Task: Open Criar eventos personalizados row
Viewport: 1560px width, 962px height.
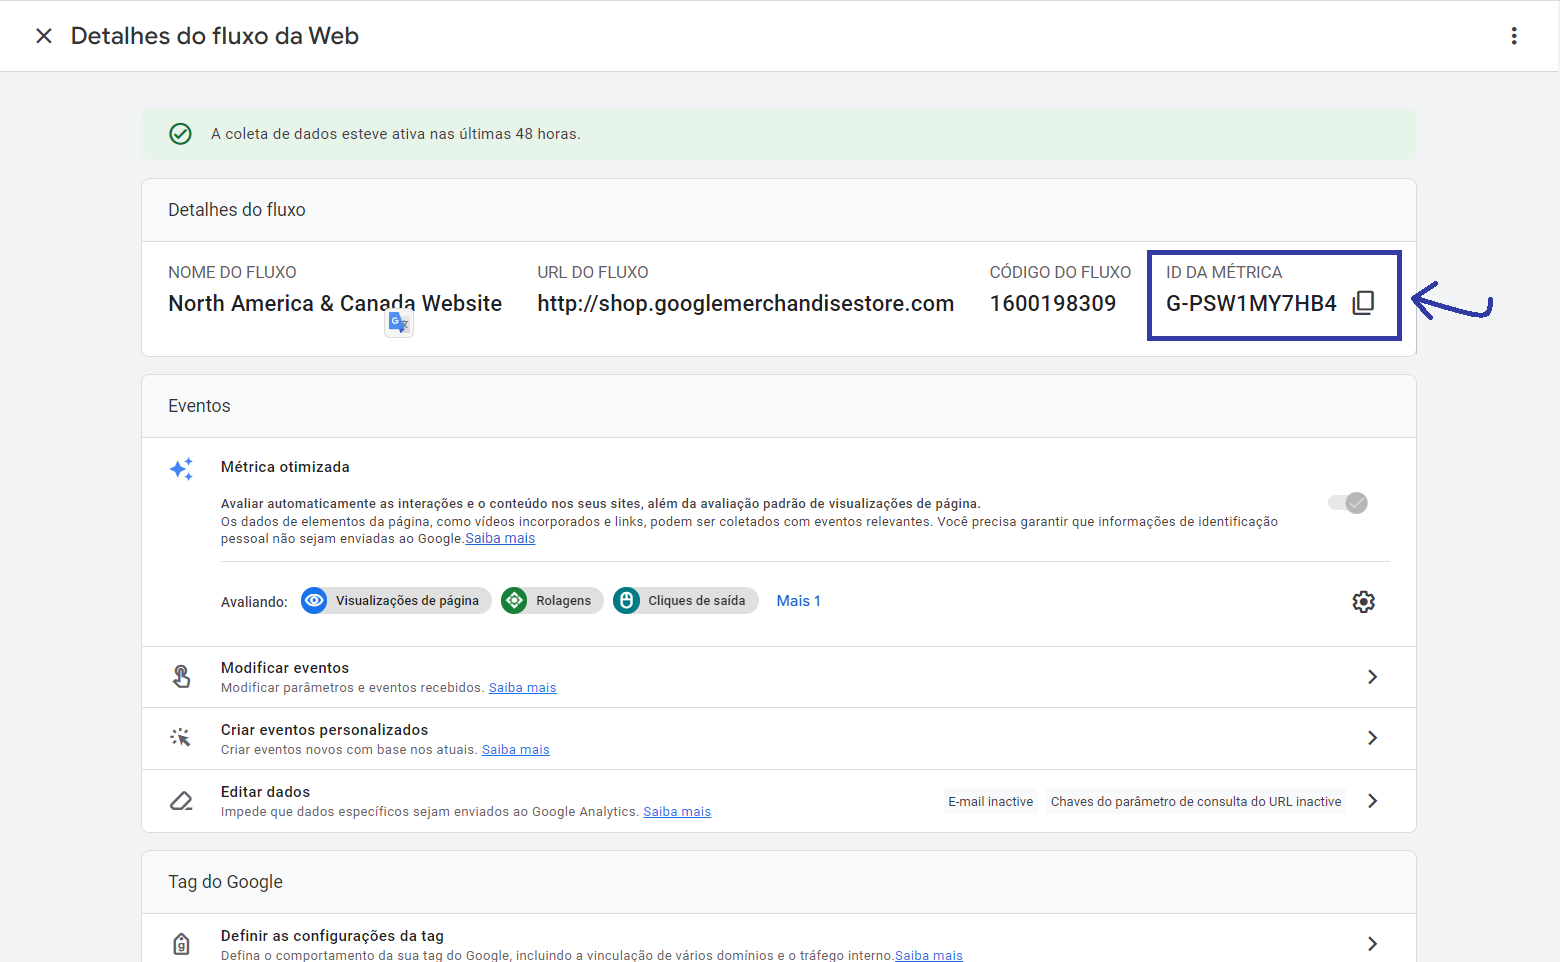Action: click(779, 739)
